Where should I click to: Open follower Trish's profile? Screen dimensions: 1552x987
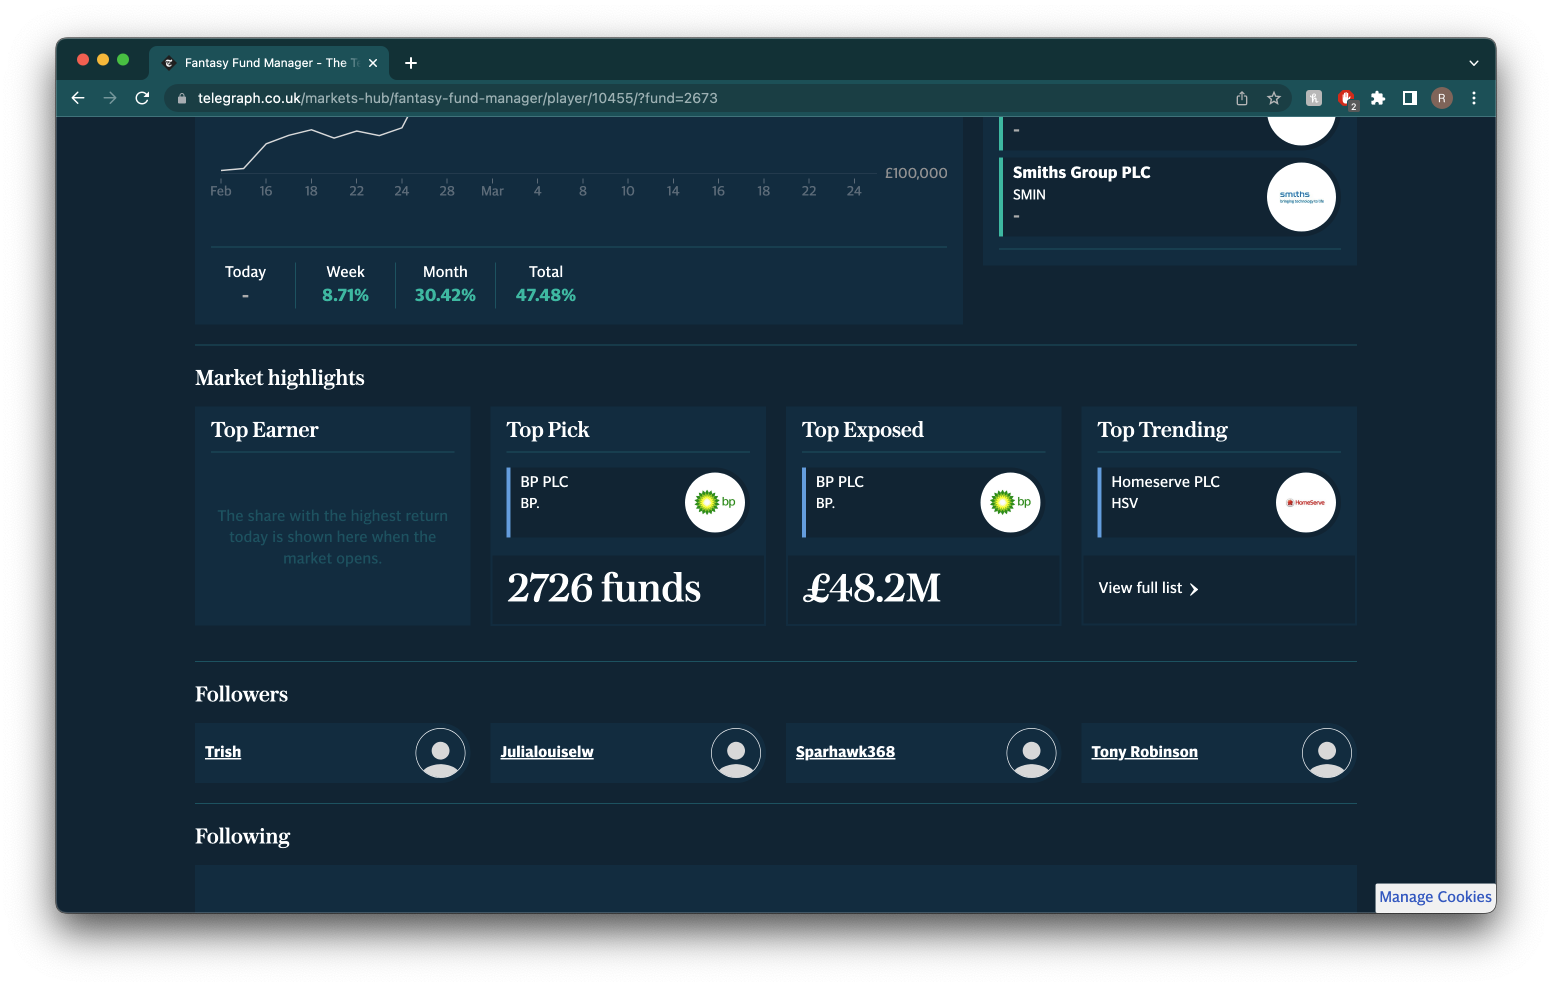[x=223, y=752]
